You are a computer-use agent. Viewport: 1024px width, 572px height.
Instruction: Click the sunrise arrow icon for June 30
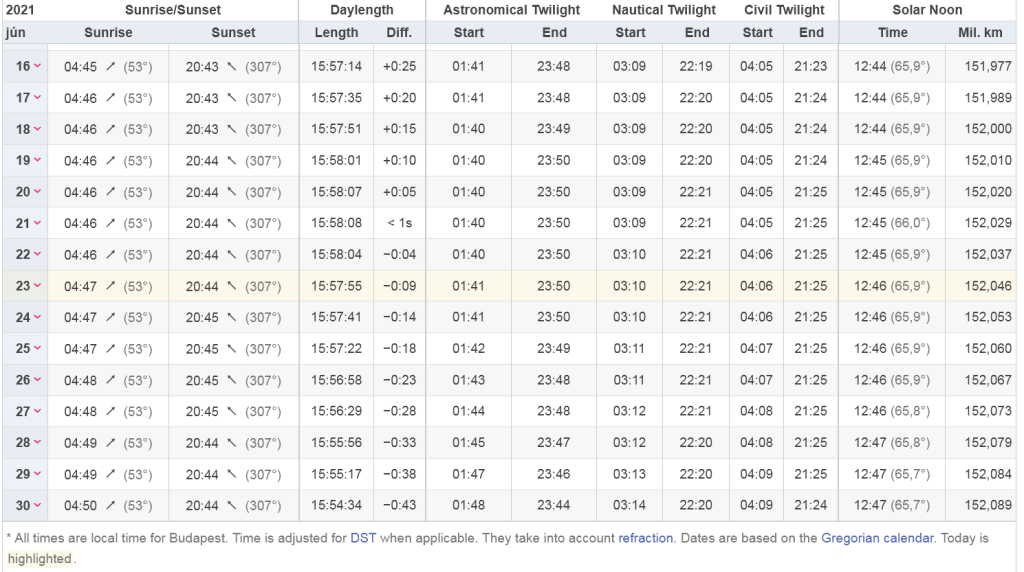[x=110, y=506]
